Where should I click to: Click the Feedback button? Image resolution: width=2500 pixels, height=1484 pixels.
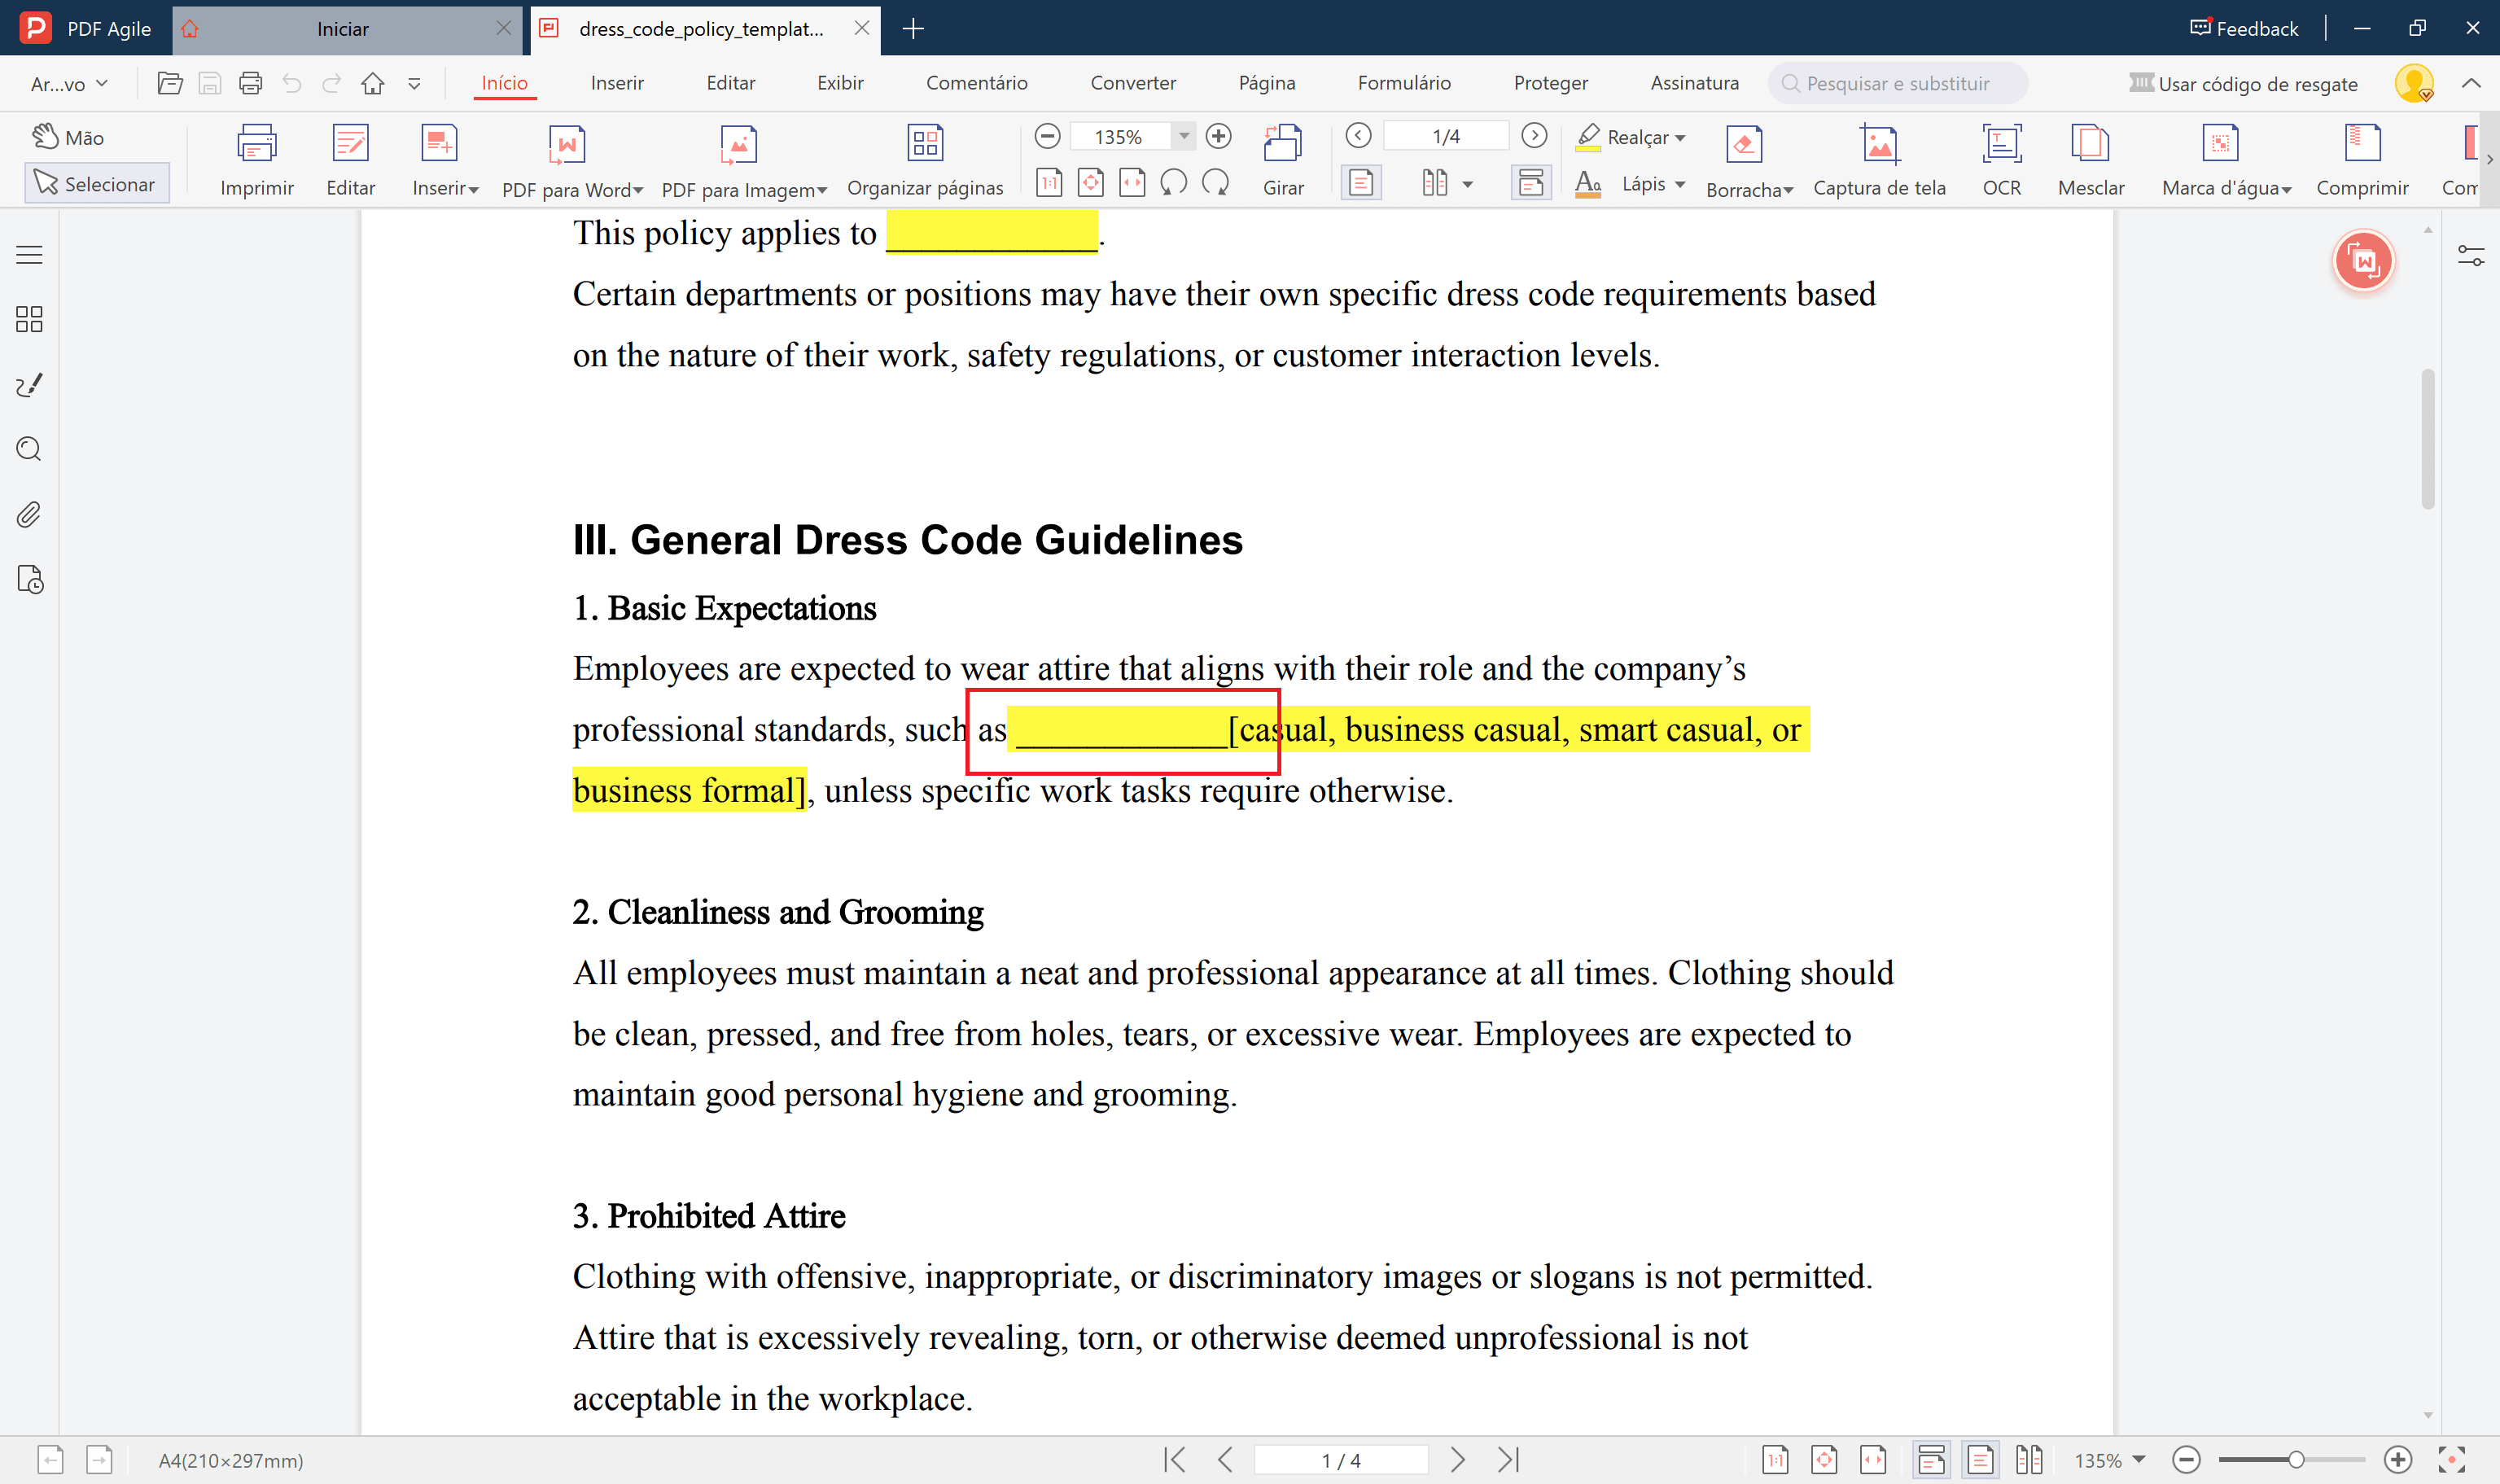tap(2244, 29)
